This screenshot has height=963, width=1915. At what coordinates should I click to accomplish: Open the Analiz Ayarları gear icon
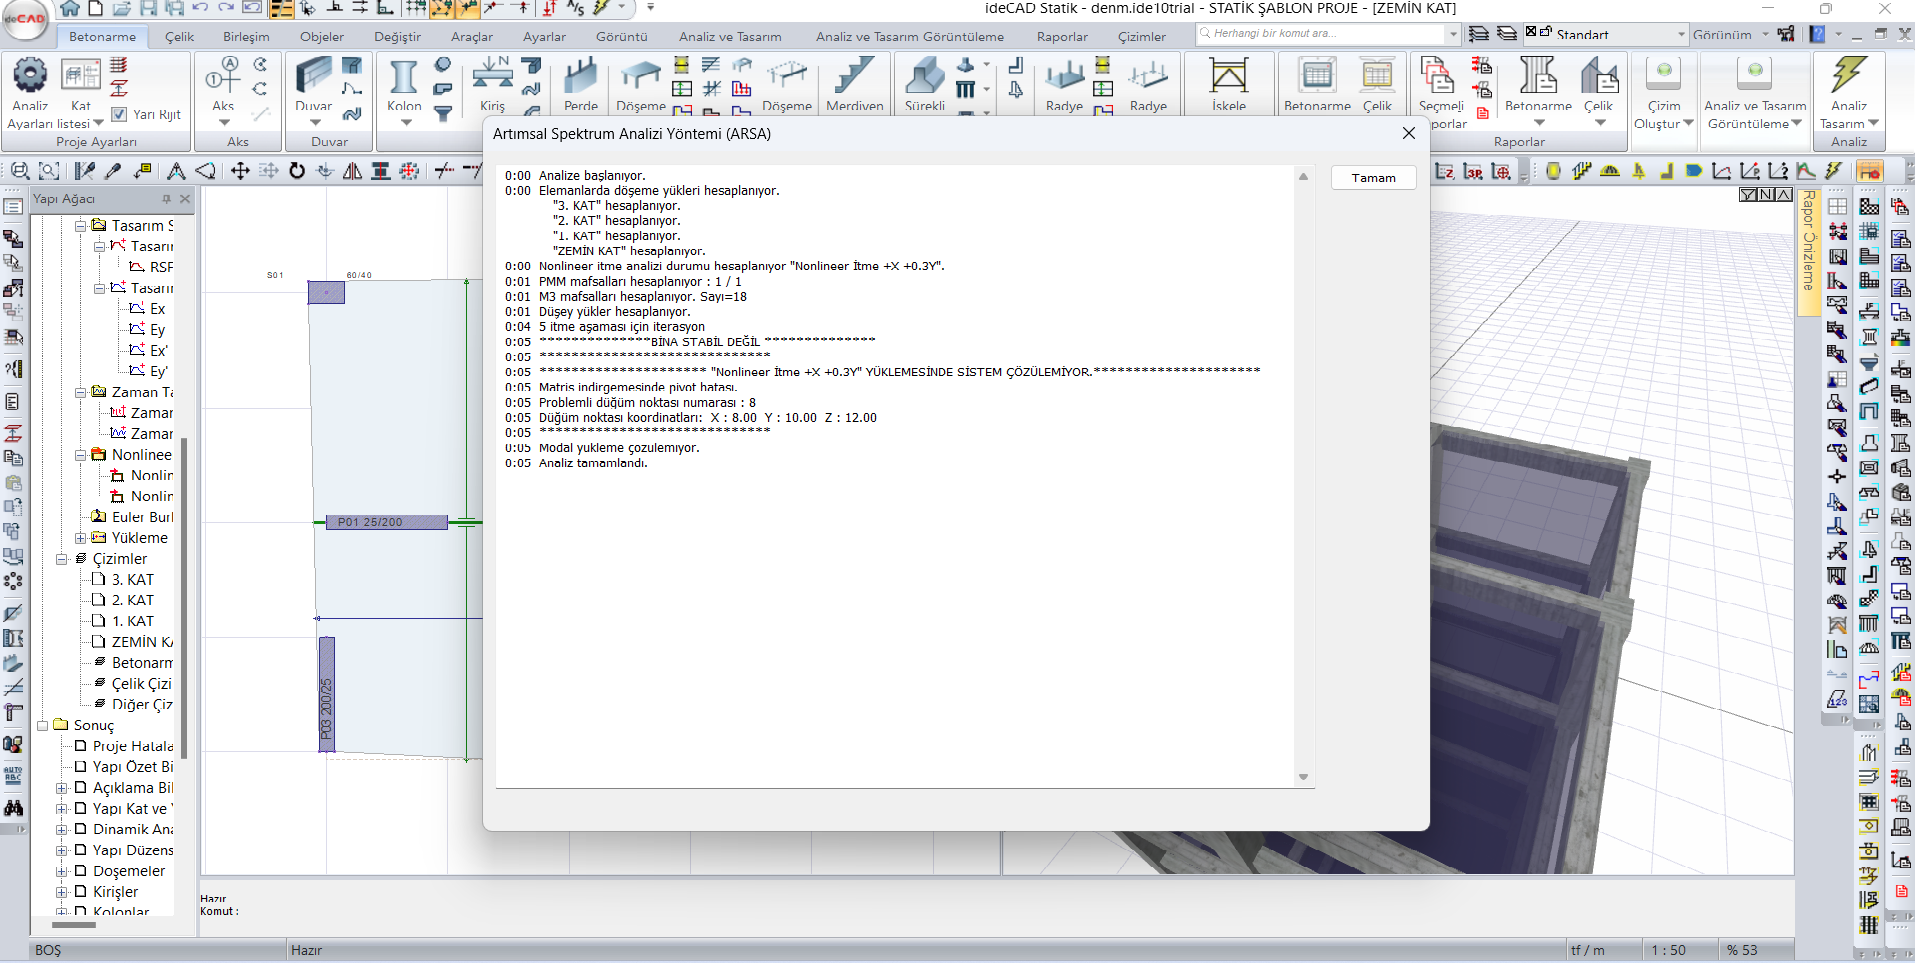click(x=29, y=77)
